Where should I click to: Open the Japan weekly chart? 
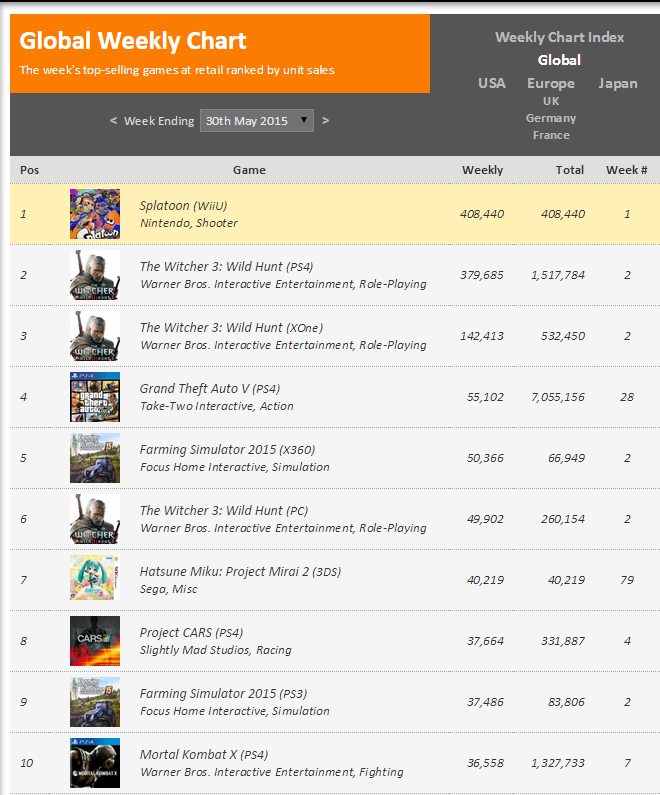pos(617,84)
